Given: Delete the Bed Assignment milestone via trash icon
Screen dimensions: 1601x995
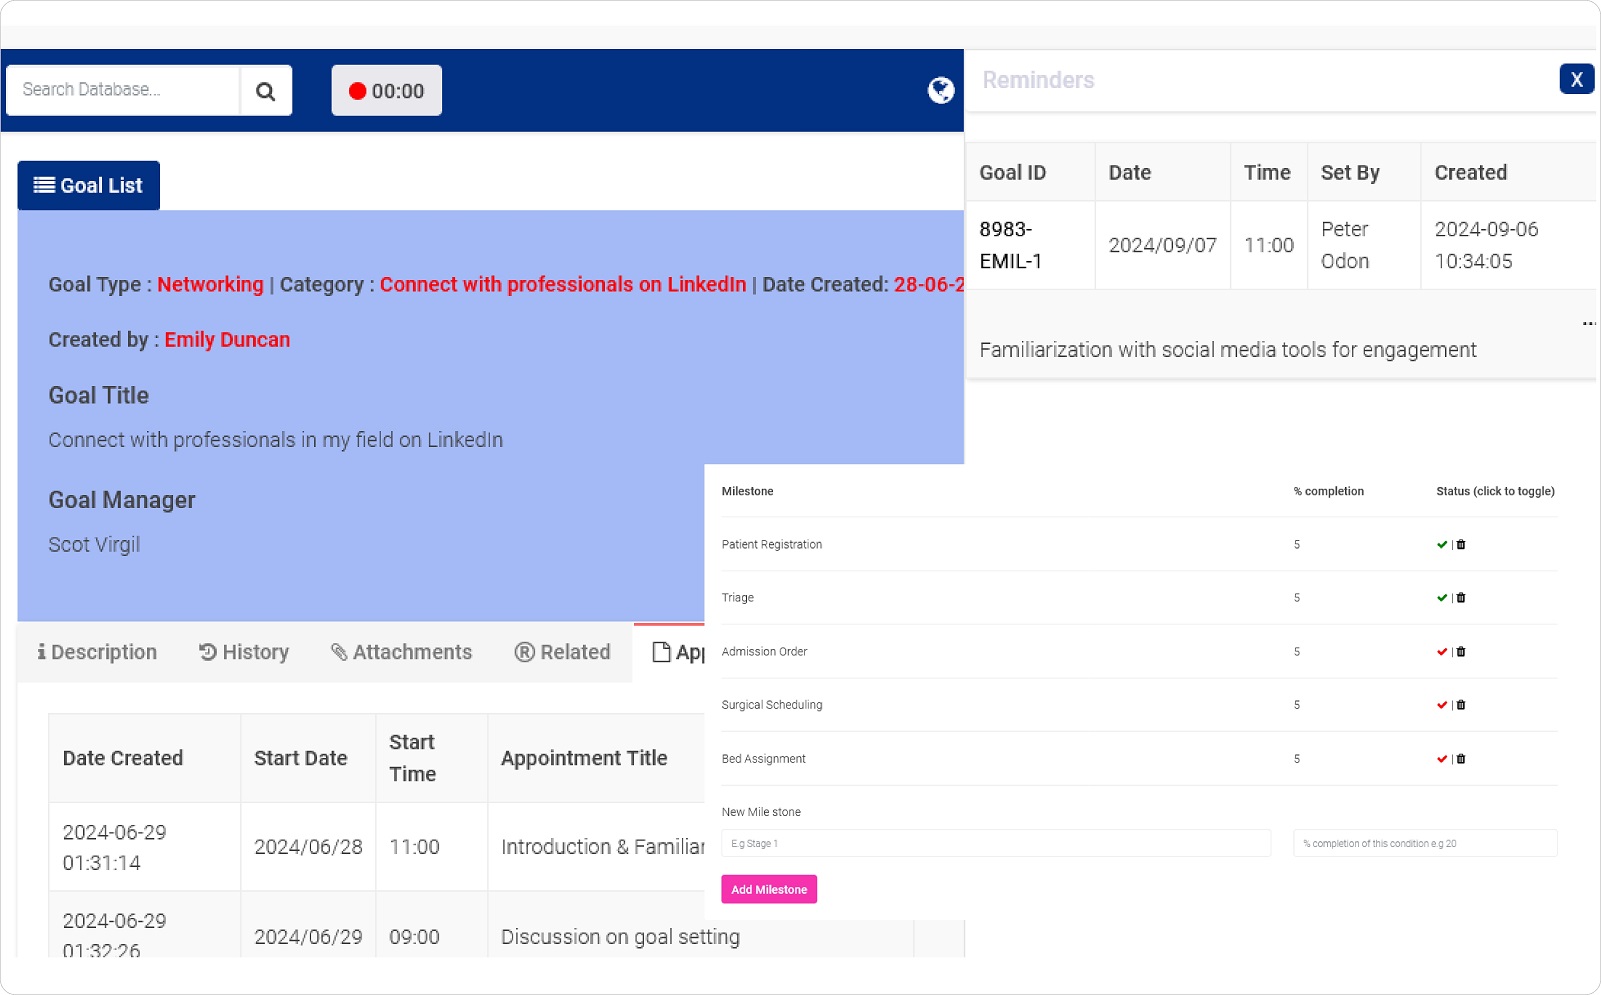Looking at the screenshot, I should click(x=1461, y=758).
